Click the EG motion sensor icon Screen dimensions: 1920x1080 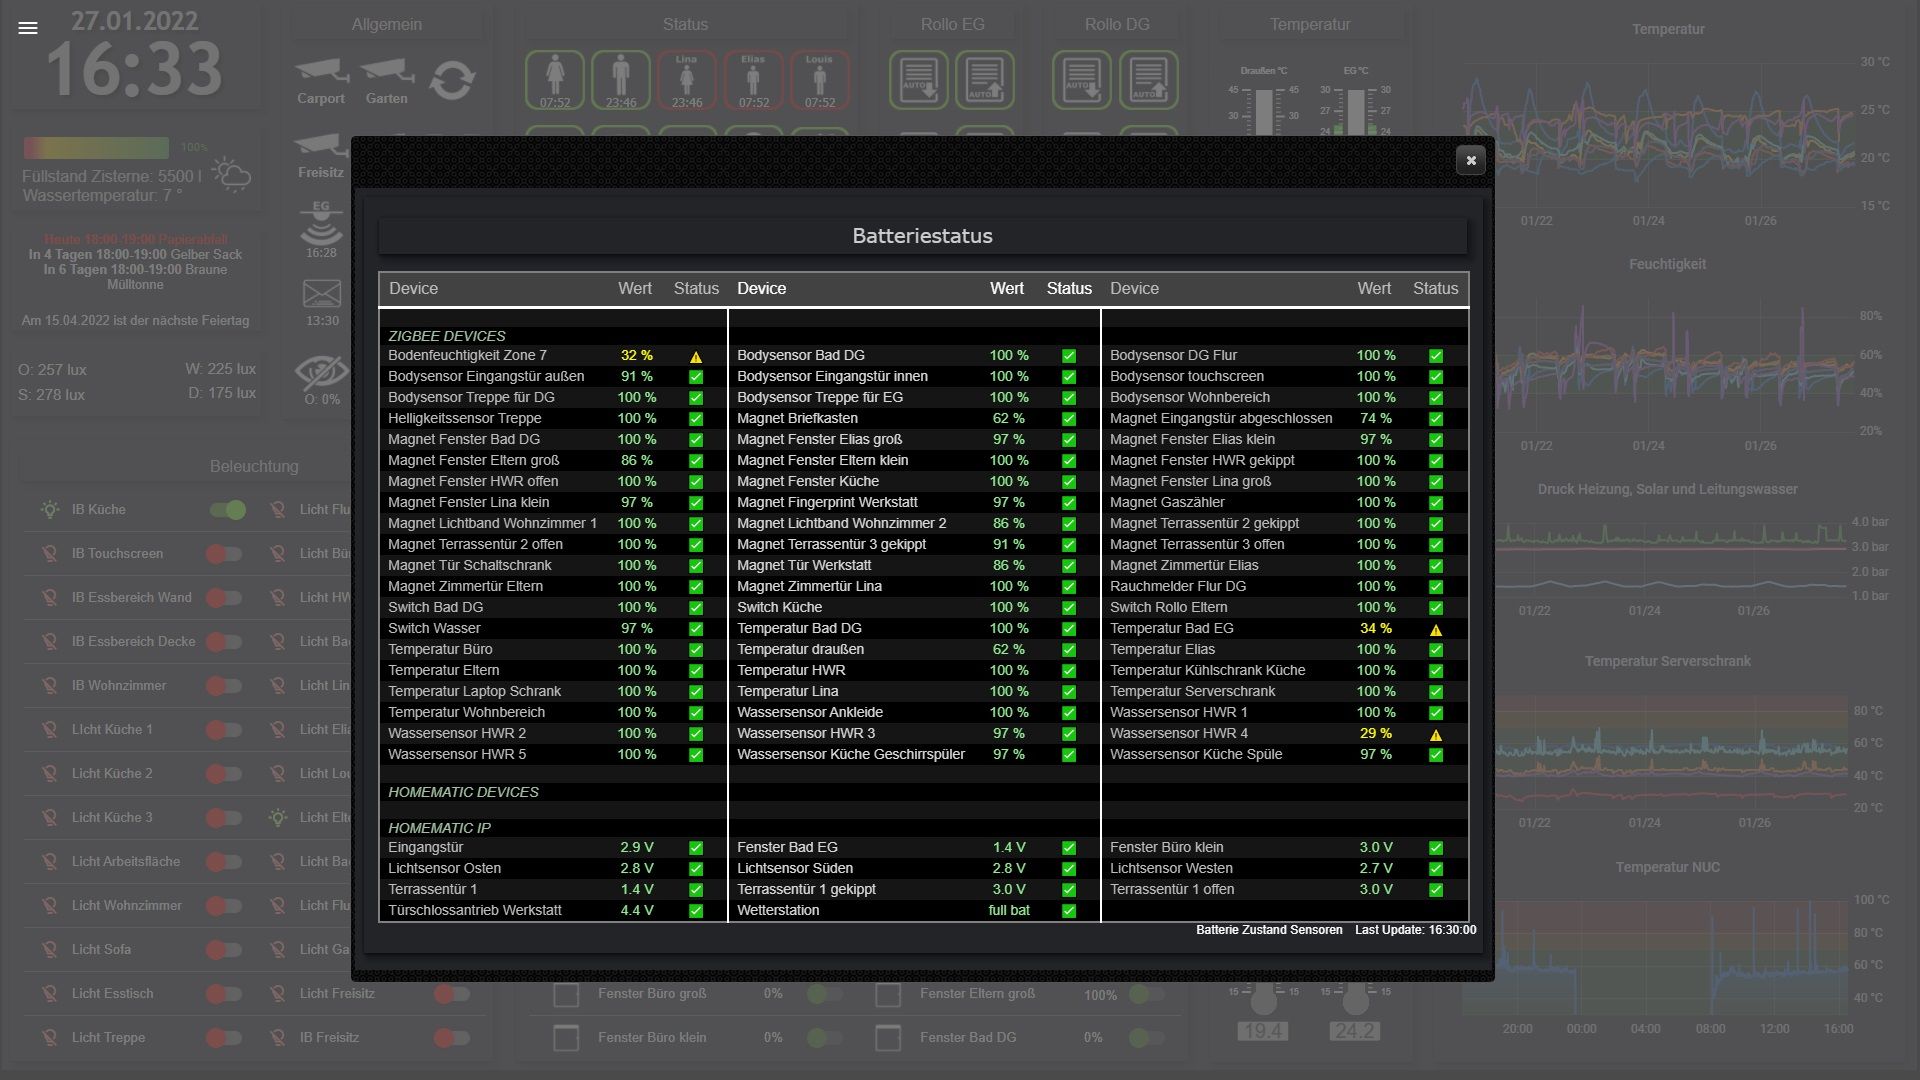click(x=321, y=223)
